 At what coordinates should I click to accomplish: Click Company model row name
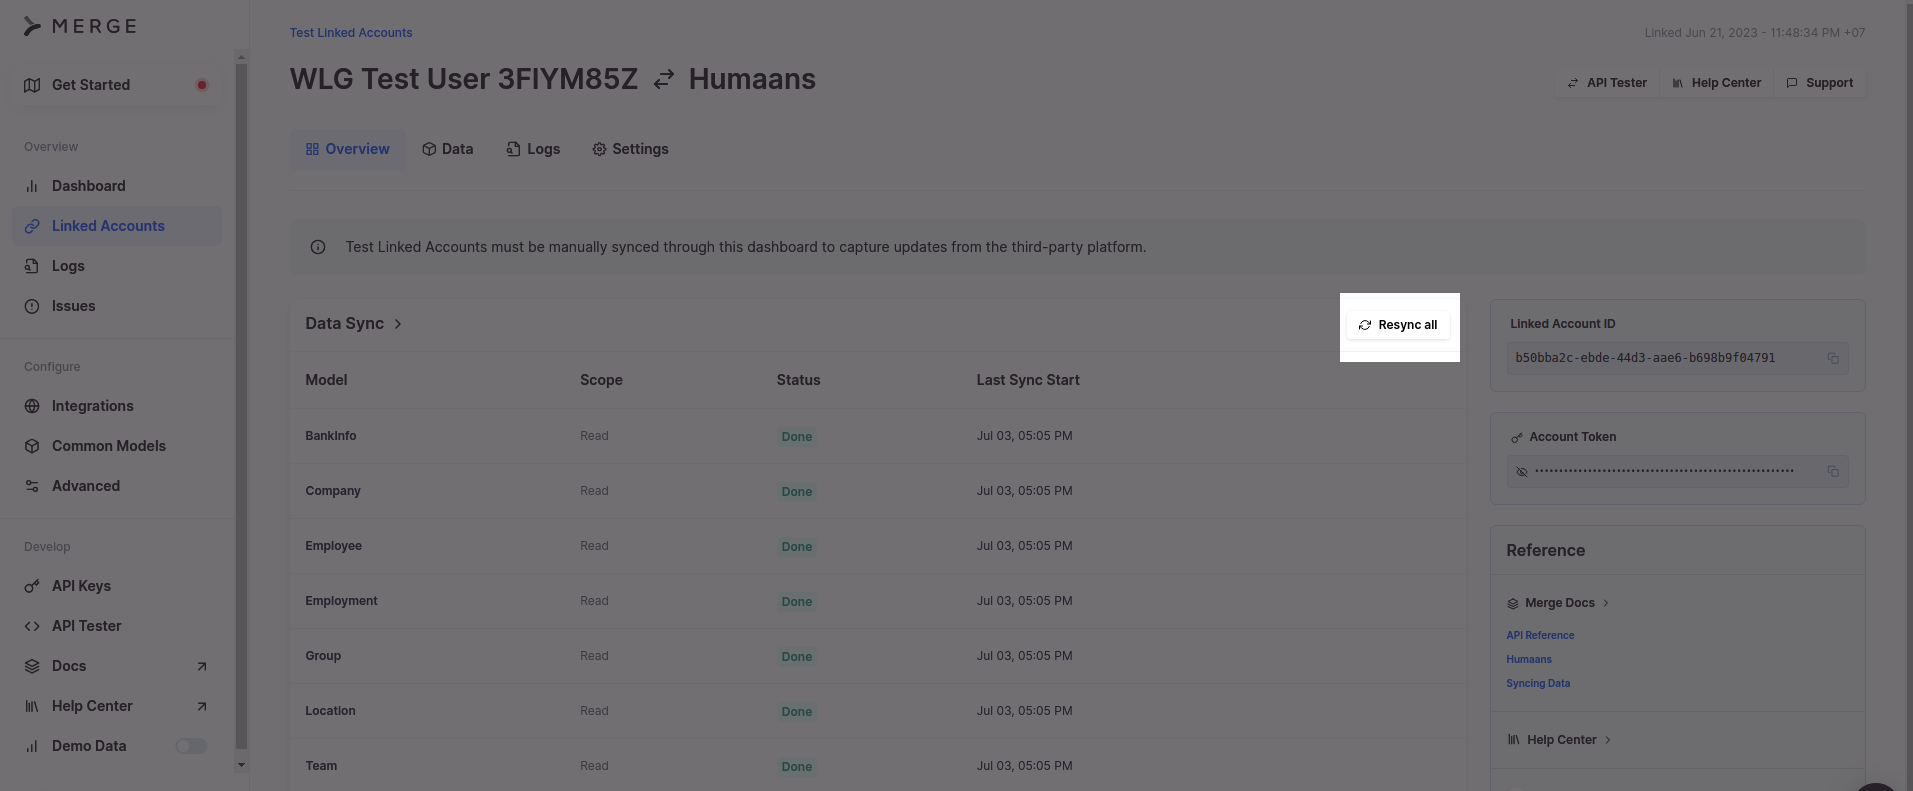(333, 491)
